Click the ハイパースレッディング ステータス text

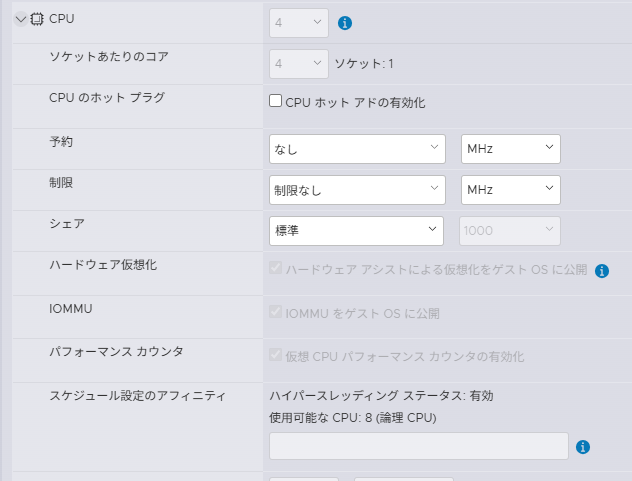click(x=381, y=396)
